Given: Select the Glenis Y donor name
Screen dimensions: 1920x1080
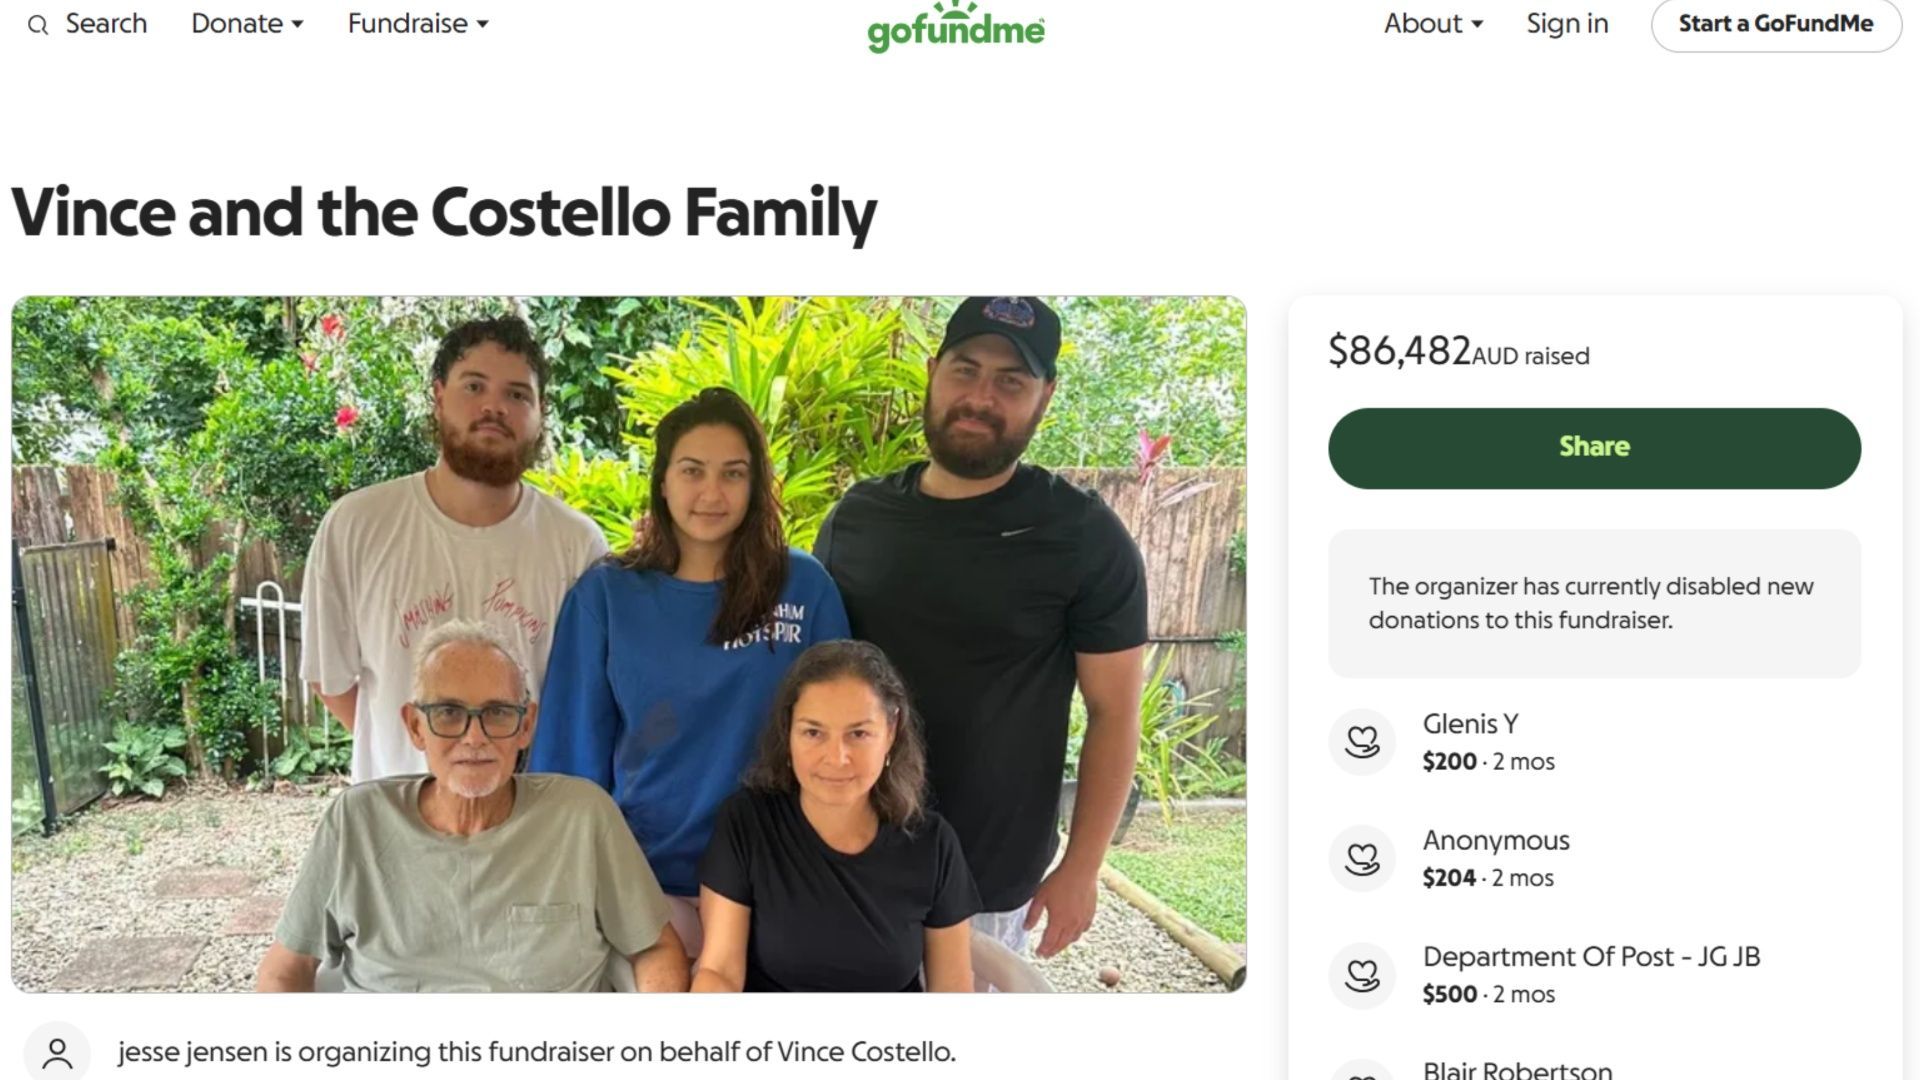Looking at the screenshot, I should pos(1470,724).
